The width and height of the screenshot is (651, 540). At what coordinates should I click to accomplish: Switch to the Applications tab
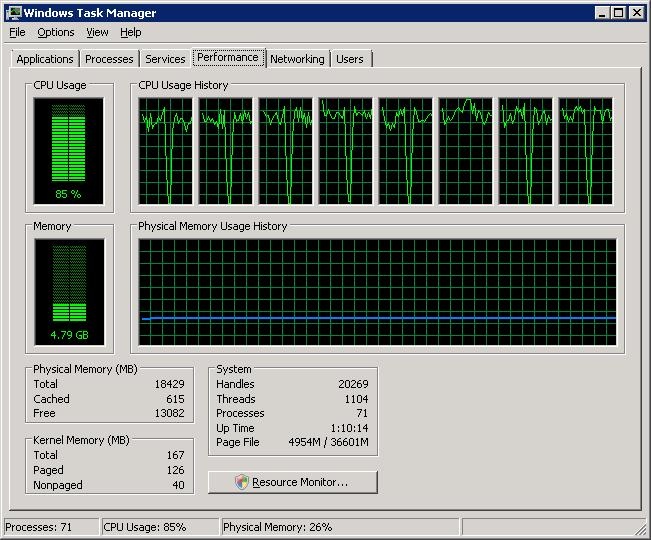pos(45,59)
